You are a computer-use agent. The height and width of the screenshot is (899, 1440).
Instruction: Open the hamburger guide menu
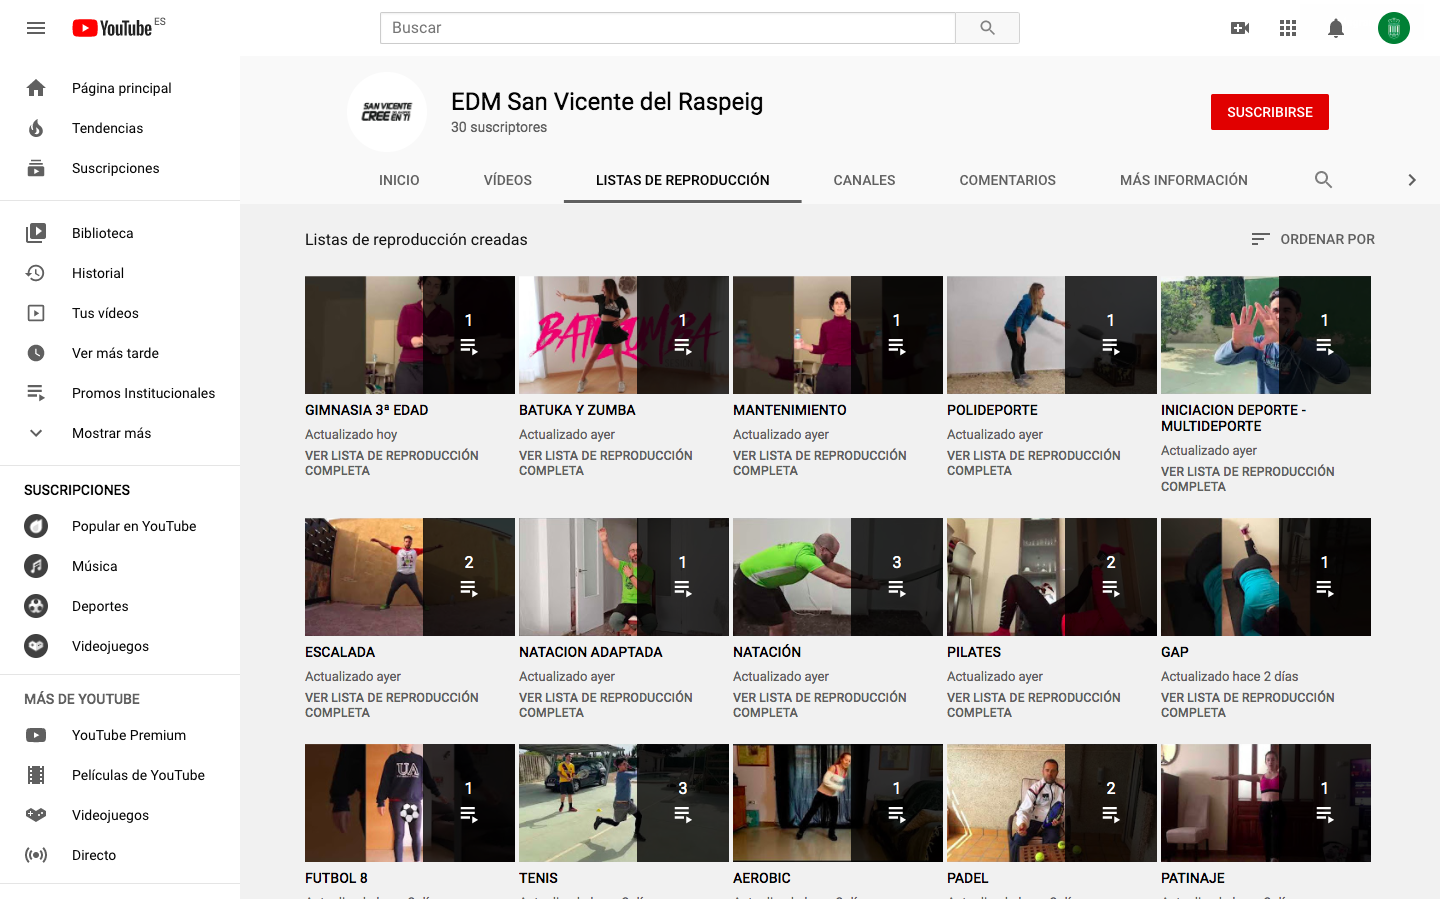(x=36, y=28)
